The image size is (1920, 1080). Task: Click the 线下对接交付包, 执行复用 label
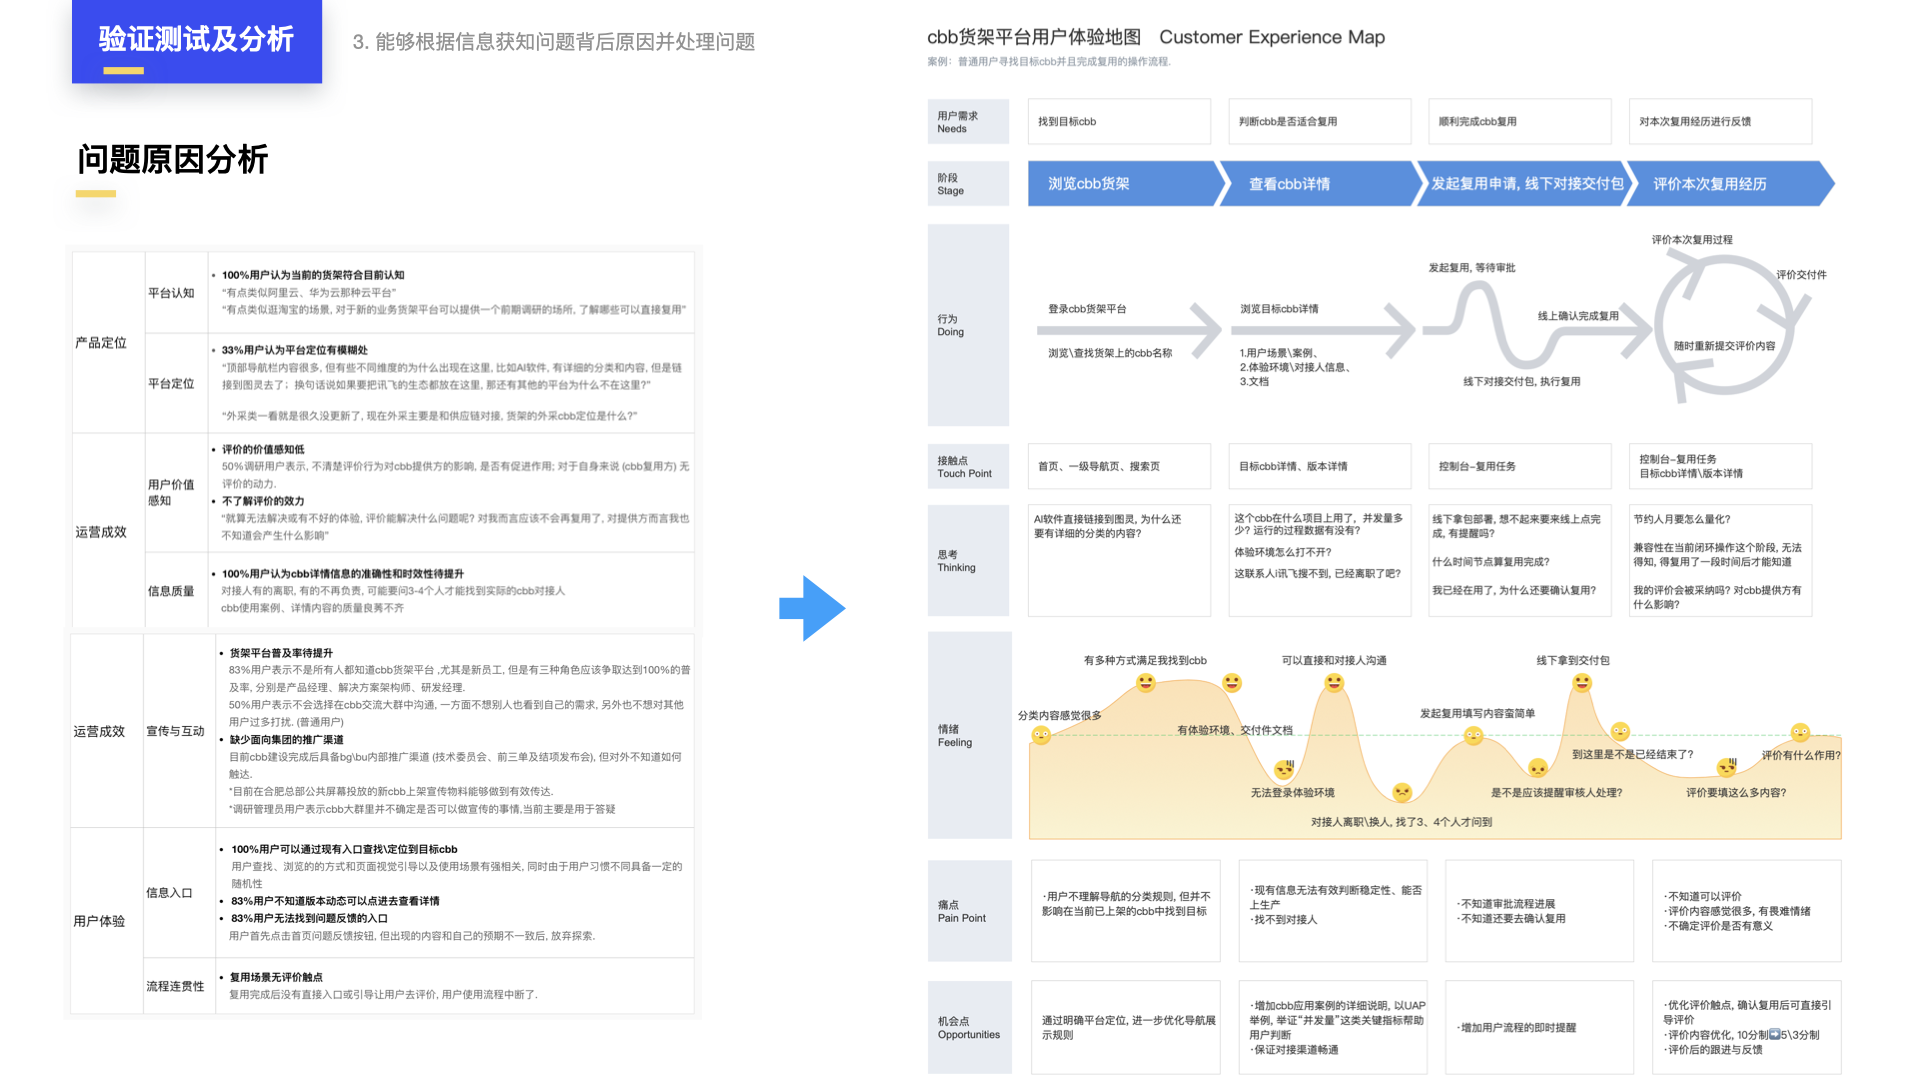1522,382
